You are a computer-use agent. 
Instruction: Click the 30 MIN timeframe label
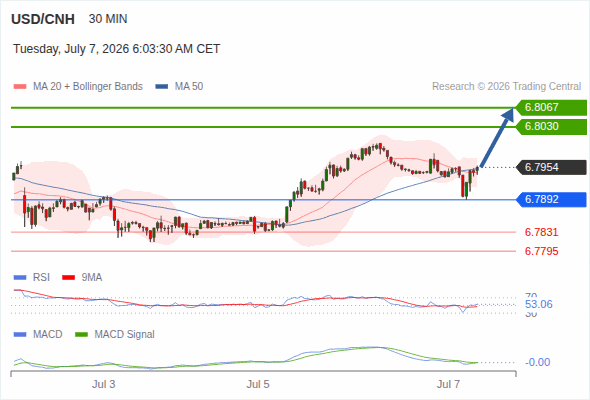(x=108, y=19)
